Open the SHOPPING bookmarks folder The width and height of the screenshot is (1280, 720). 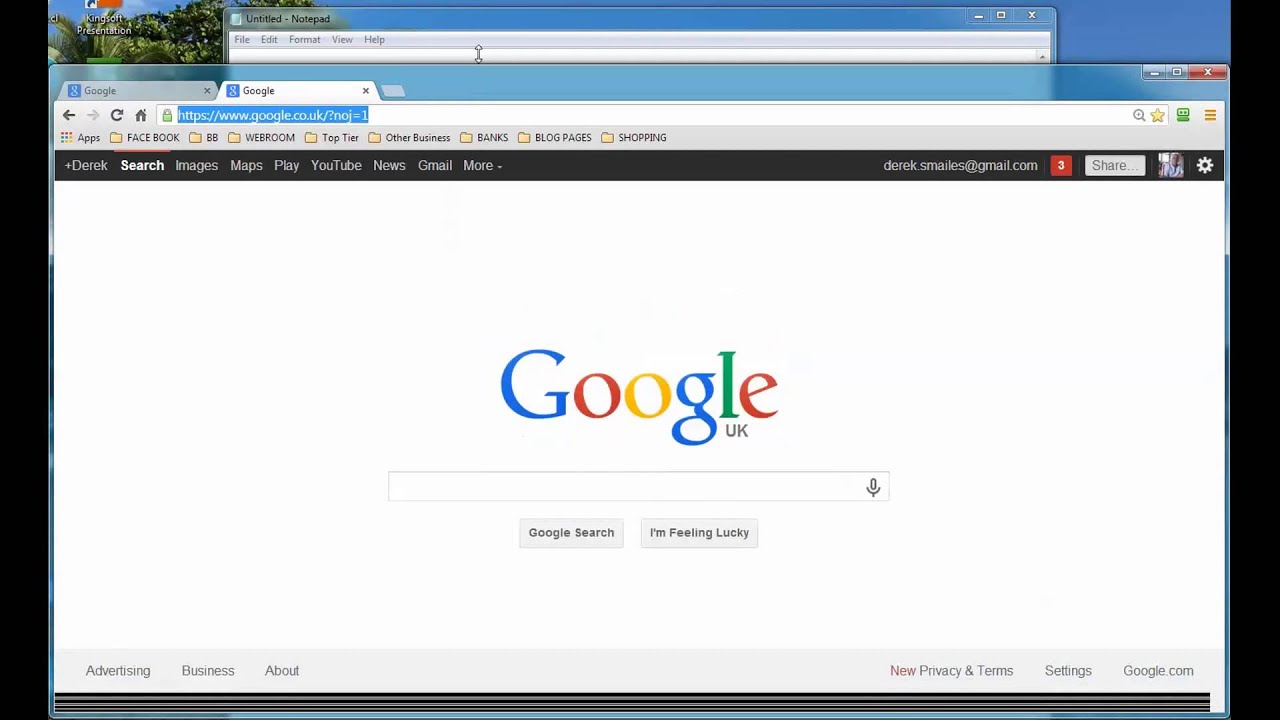[x=634, y=138]
